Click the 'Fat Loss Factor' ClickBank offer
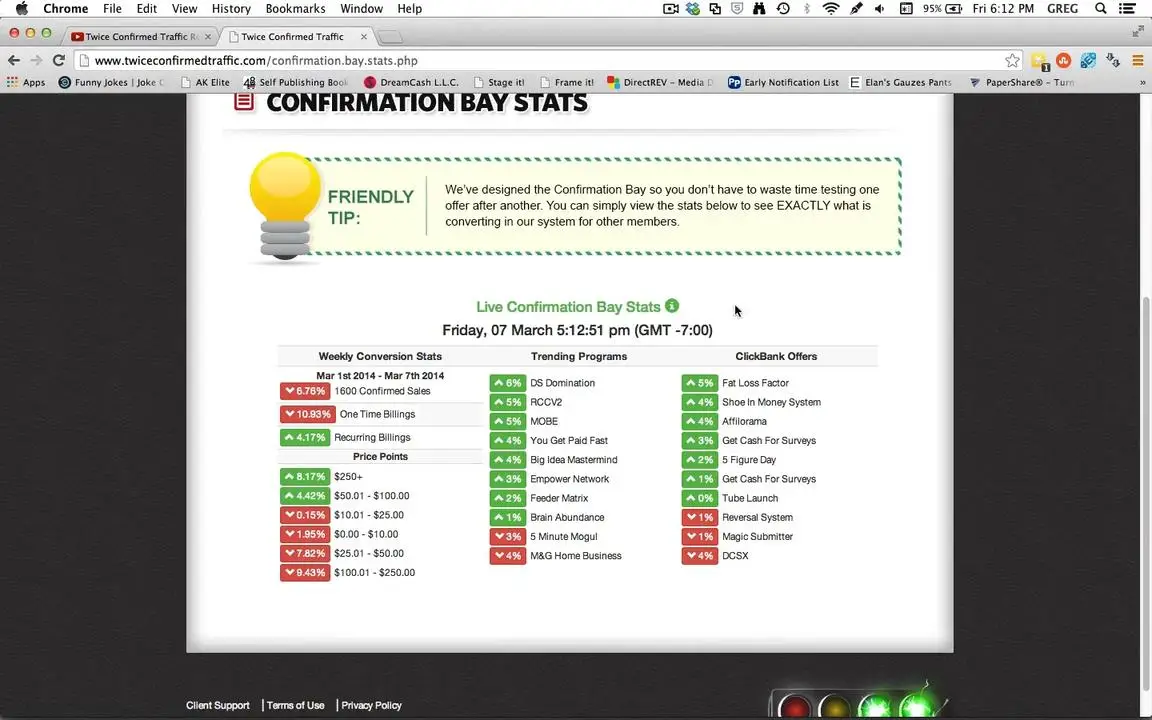The image size is (1152, 720). [x=755, y=383]
